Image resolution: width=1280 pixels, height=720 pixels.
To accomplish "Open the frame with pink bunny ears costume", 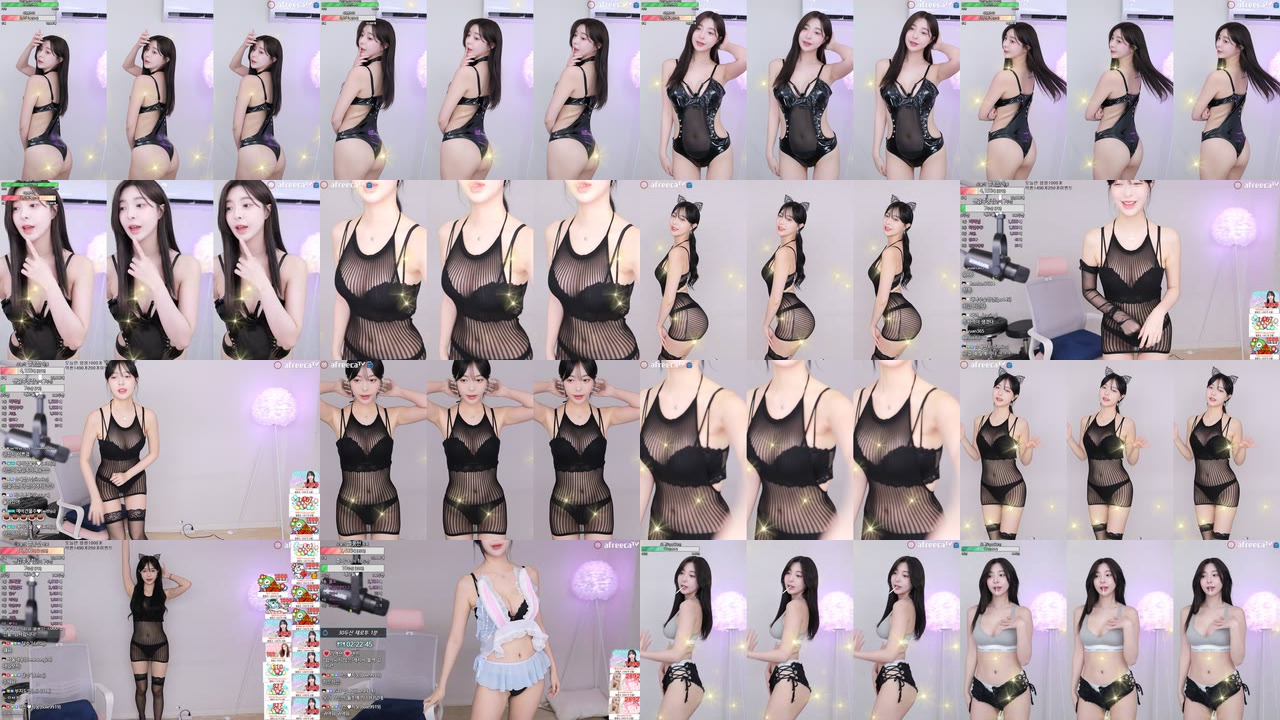I will [x=480, y=630].
